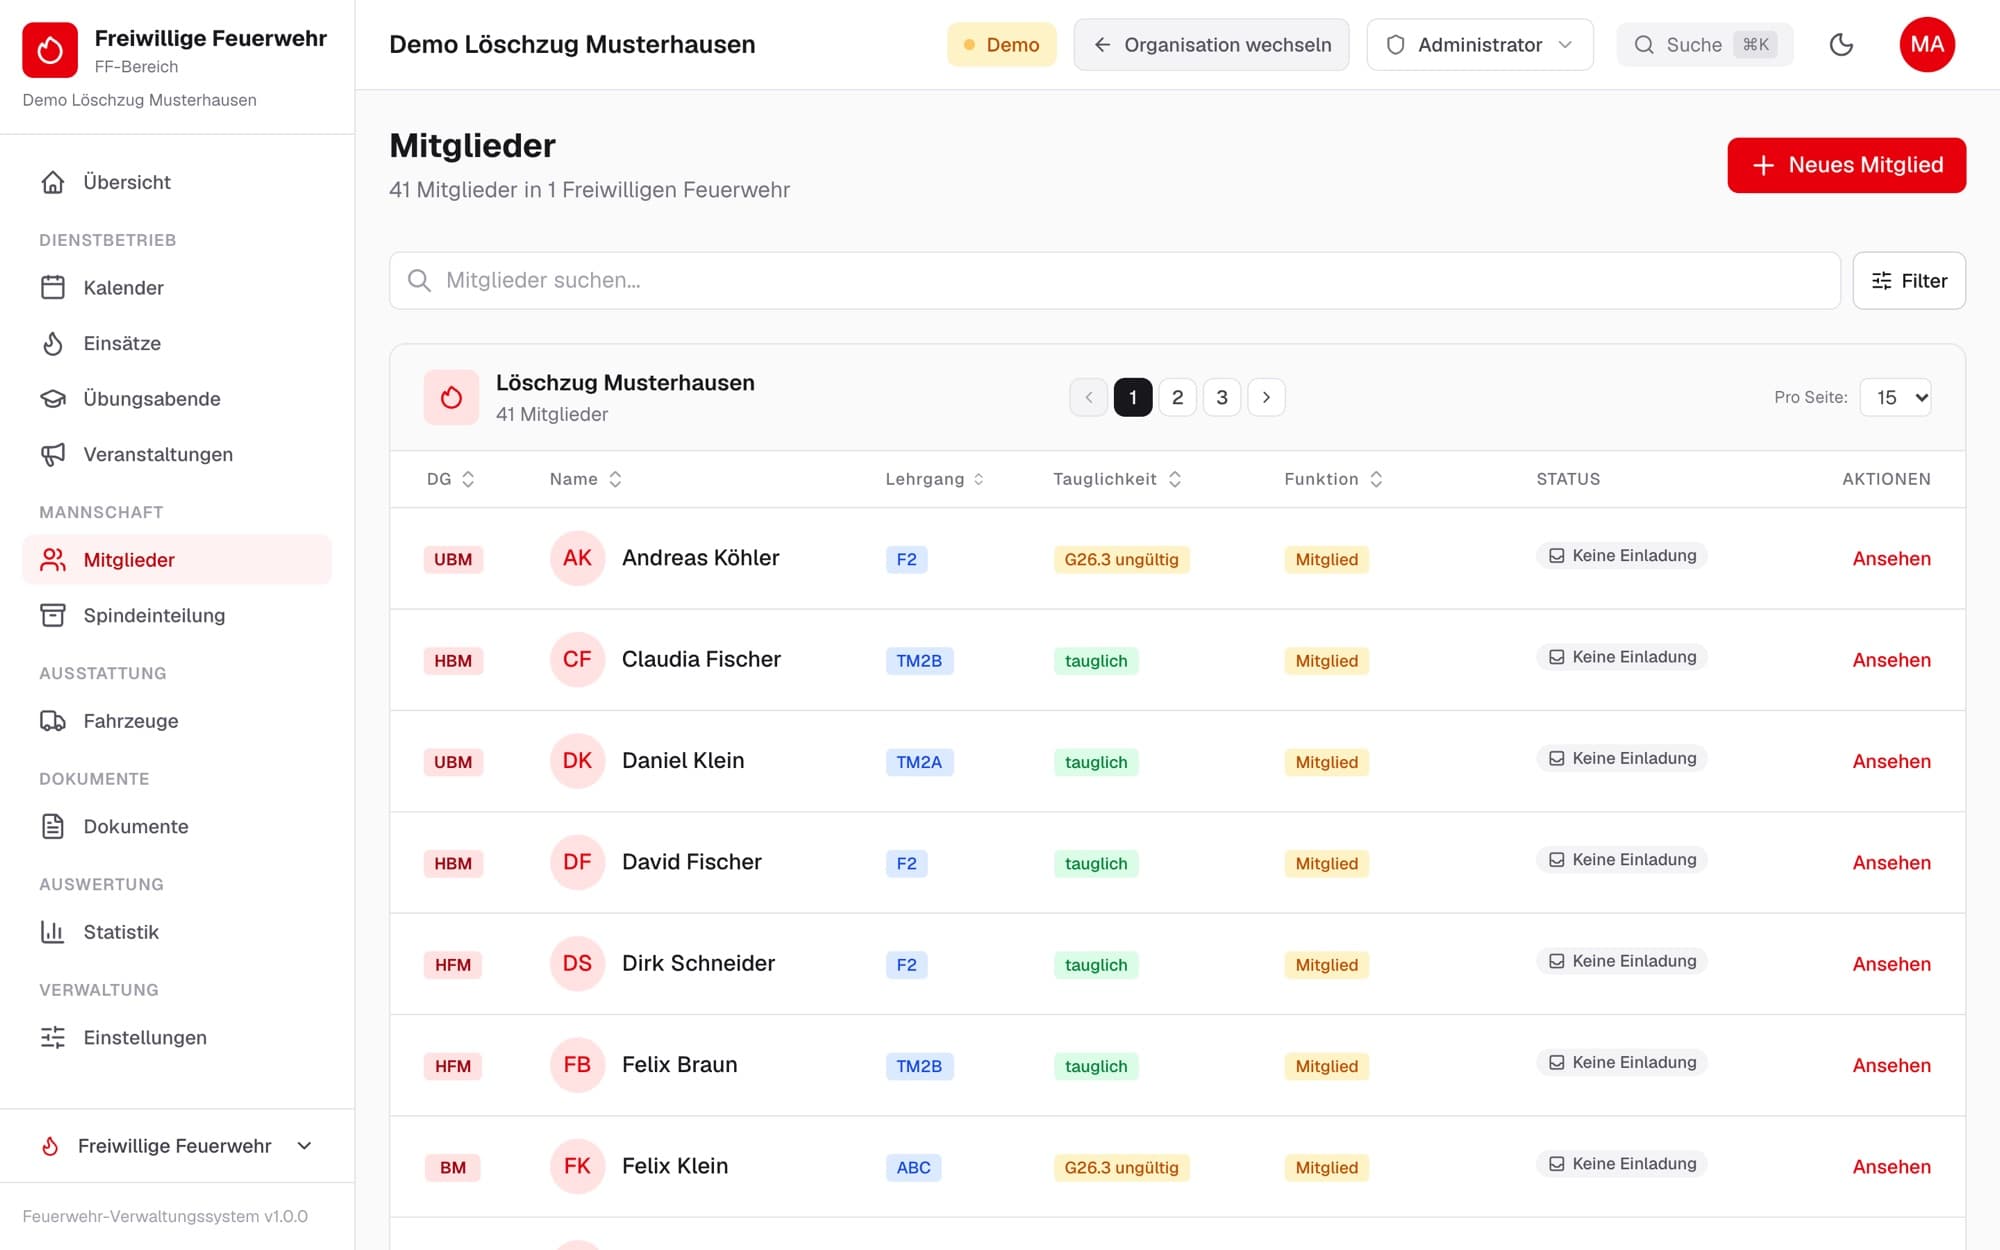Viewport: 2000px width, 1250px height.
Task: Expand the Freiwillige Feuerwehr switcher
Action: [x=177, y=1146]
